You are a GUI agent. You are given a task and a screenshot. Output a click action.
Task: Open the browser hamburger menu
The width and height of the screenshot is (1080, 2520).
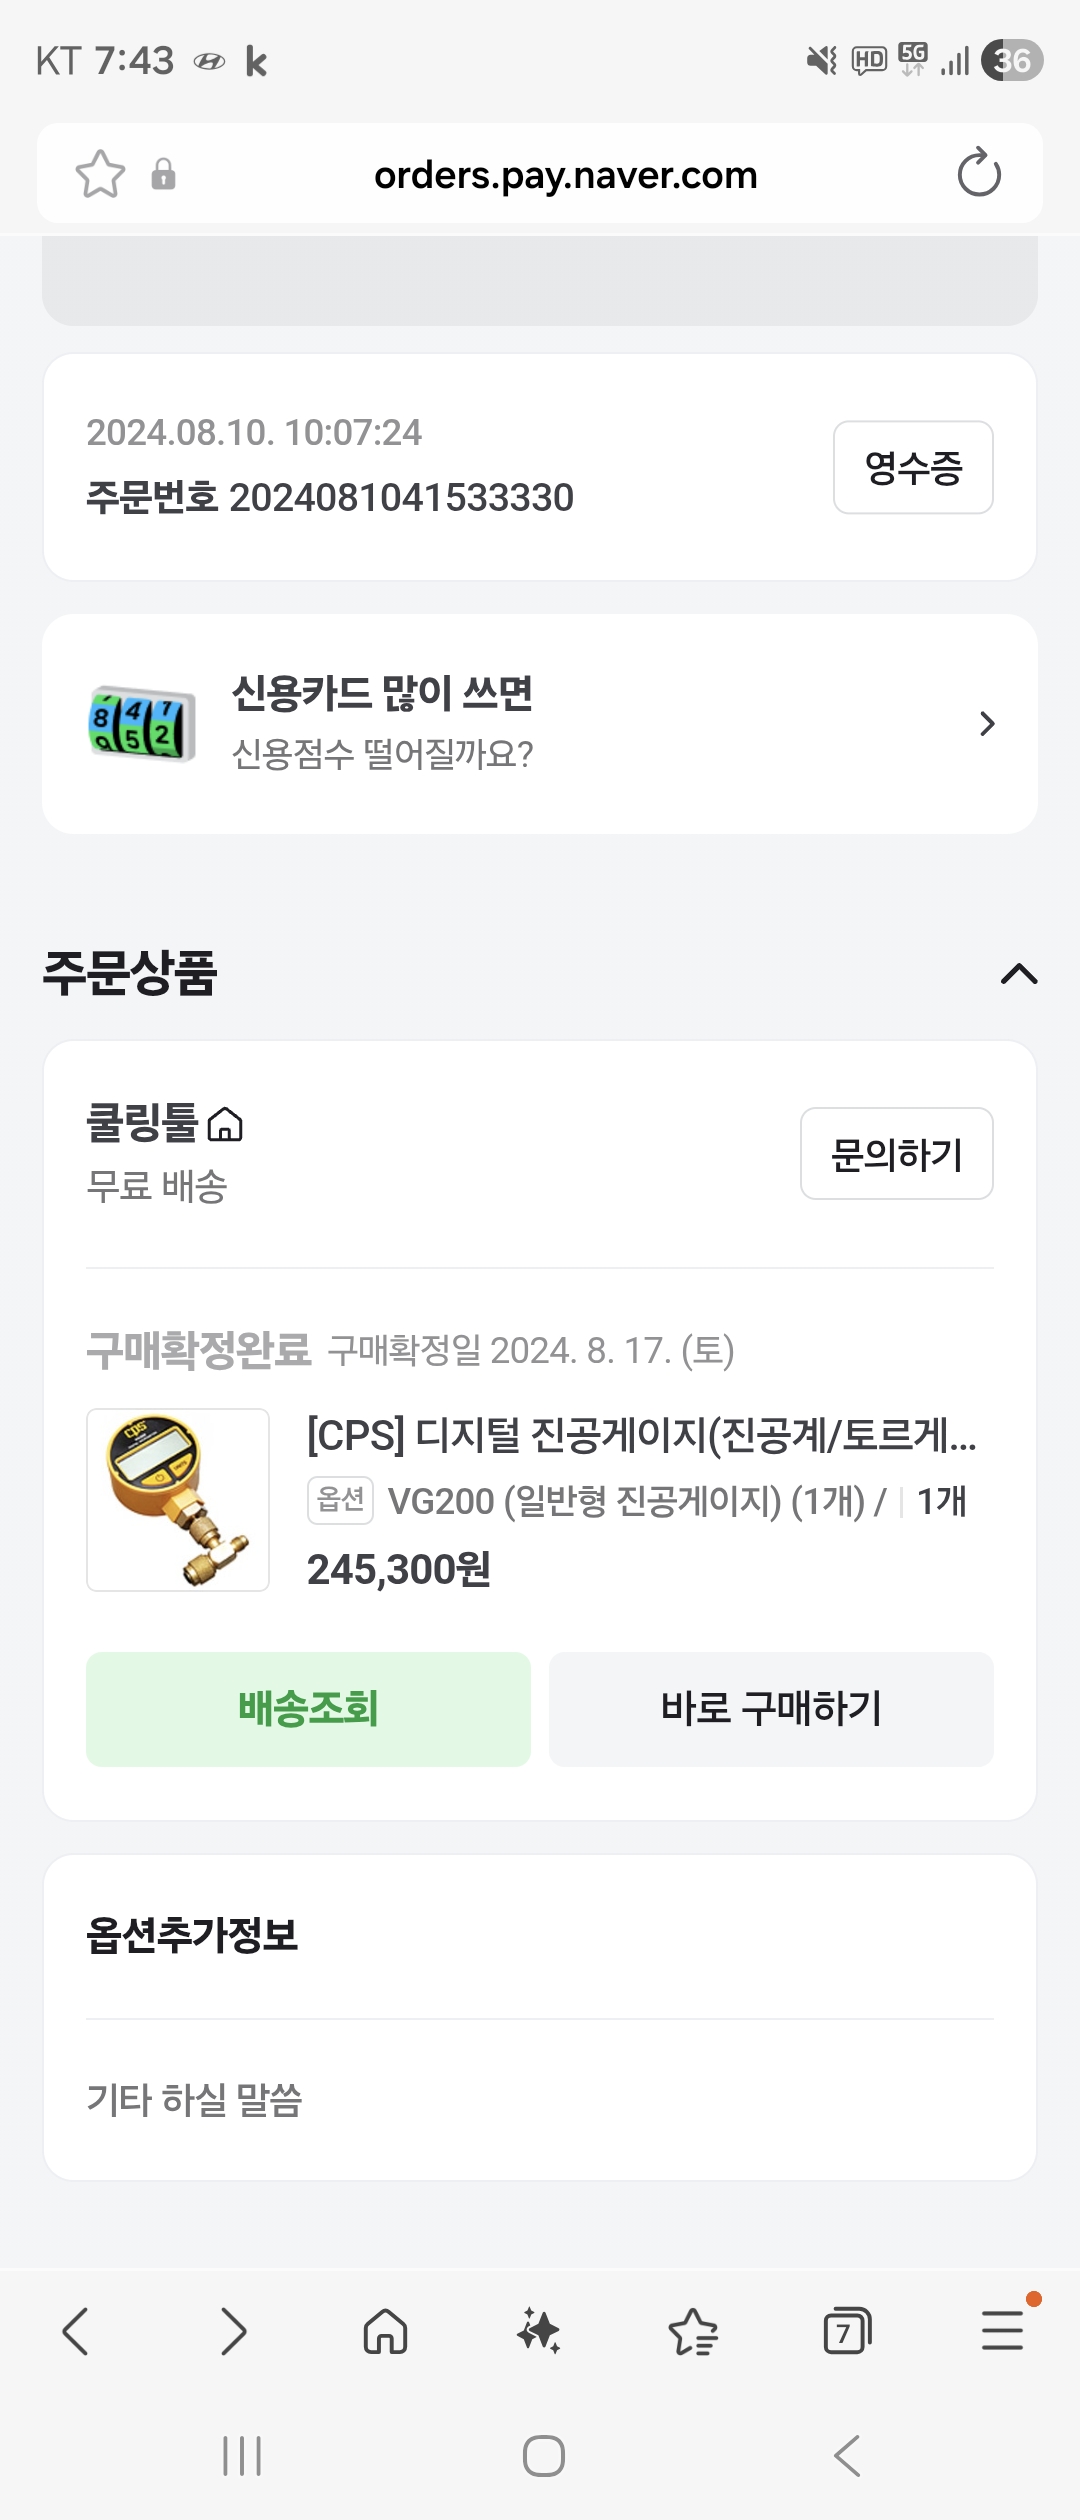coord(1002,2332)
